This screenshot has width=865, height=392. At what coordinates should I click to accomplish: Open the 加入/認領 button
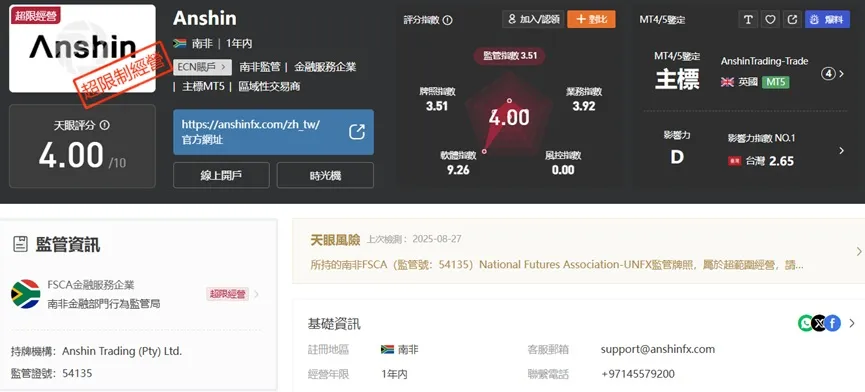click(x=532, y=19)
